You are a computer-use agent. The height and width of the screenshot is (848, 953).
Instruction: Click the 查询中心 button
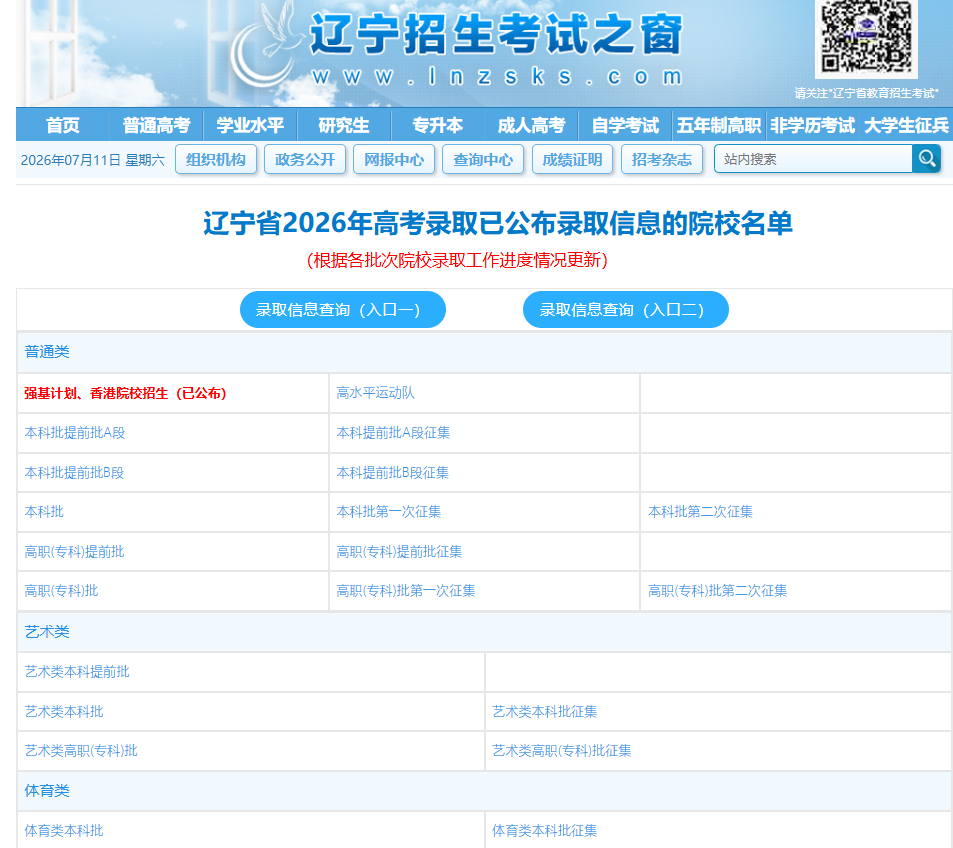483,159
